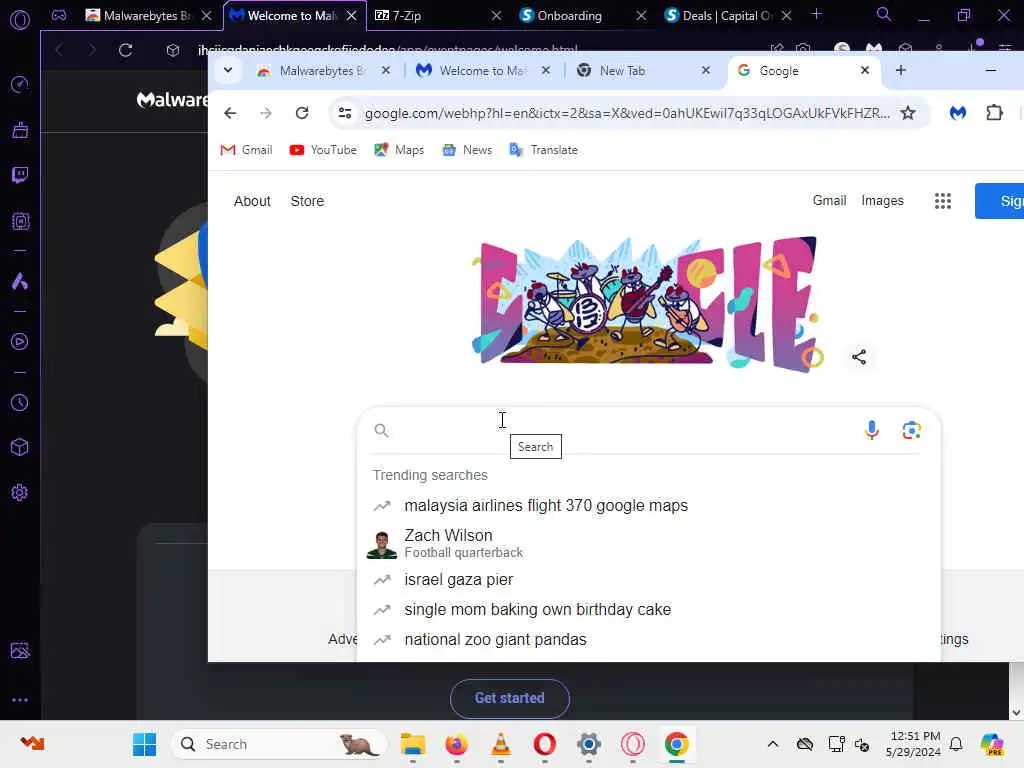Bookmark this page with the star icon
1024x768 pixels.
(908, 113)
